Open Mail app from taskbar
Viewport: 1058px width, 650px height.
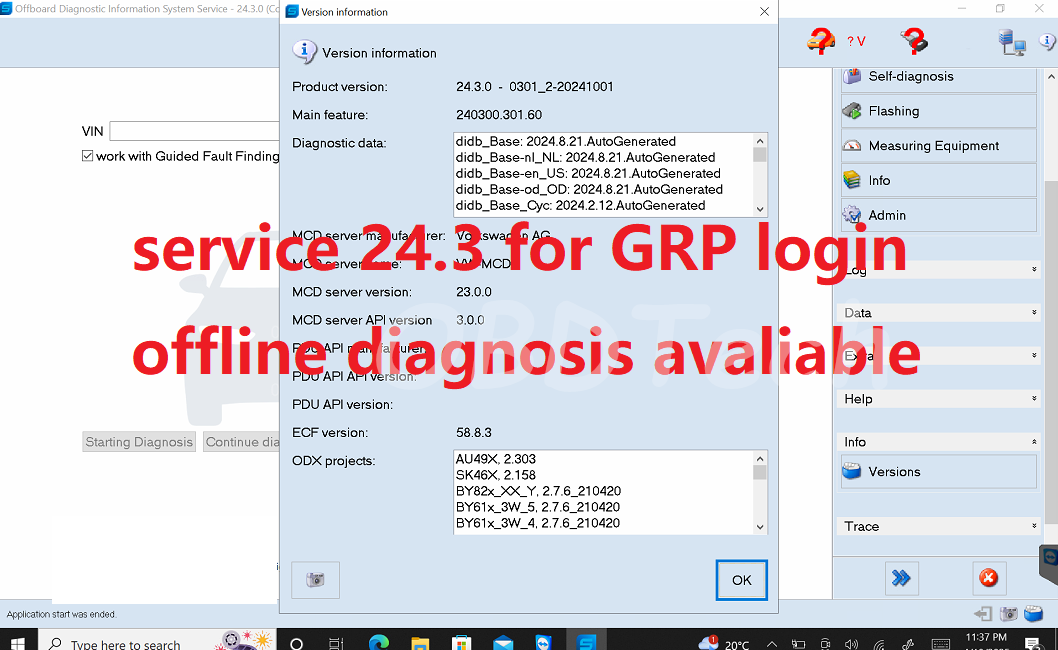[503, 643]
